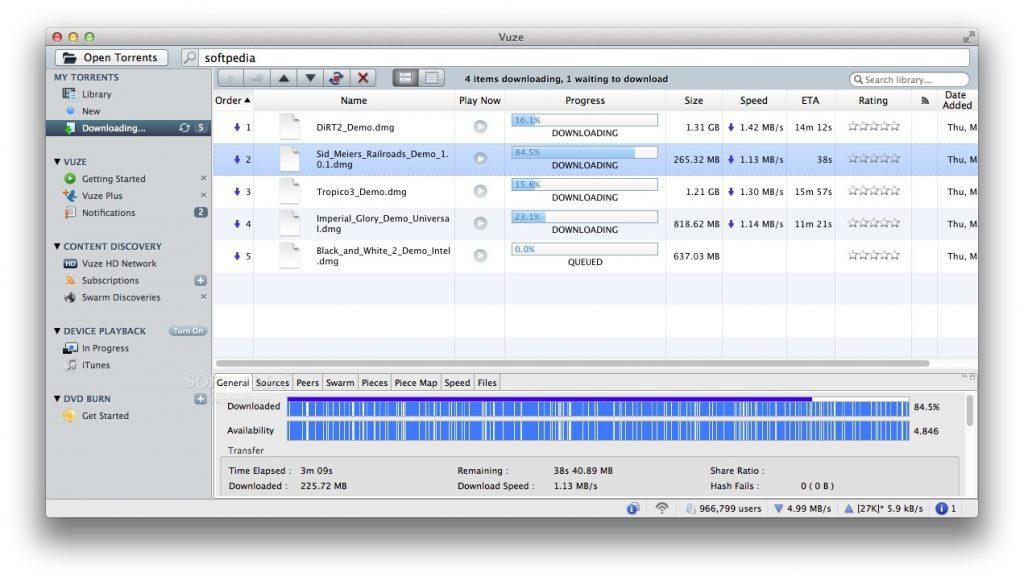This screenshot has width=1024, height=581.
Task: Click the torrent list horizontal scrollbar
Action: click(572, 363)
